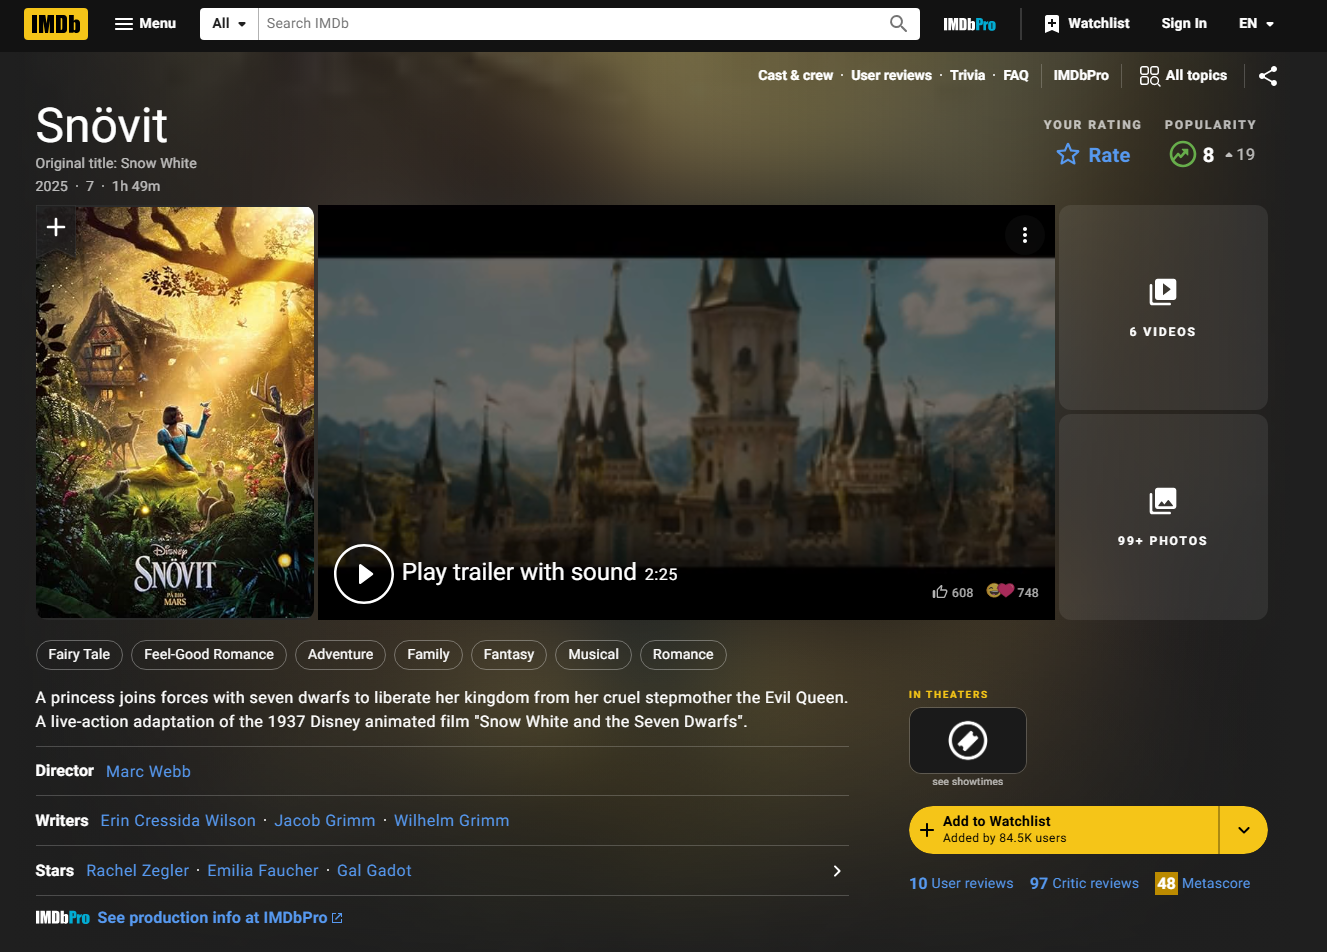Screen dimensions: 1327x952
Task: Open the three-dot menu on the trailer
Action: click(x=1024, y=234)
